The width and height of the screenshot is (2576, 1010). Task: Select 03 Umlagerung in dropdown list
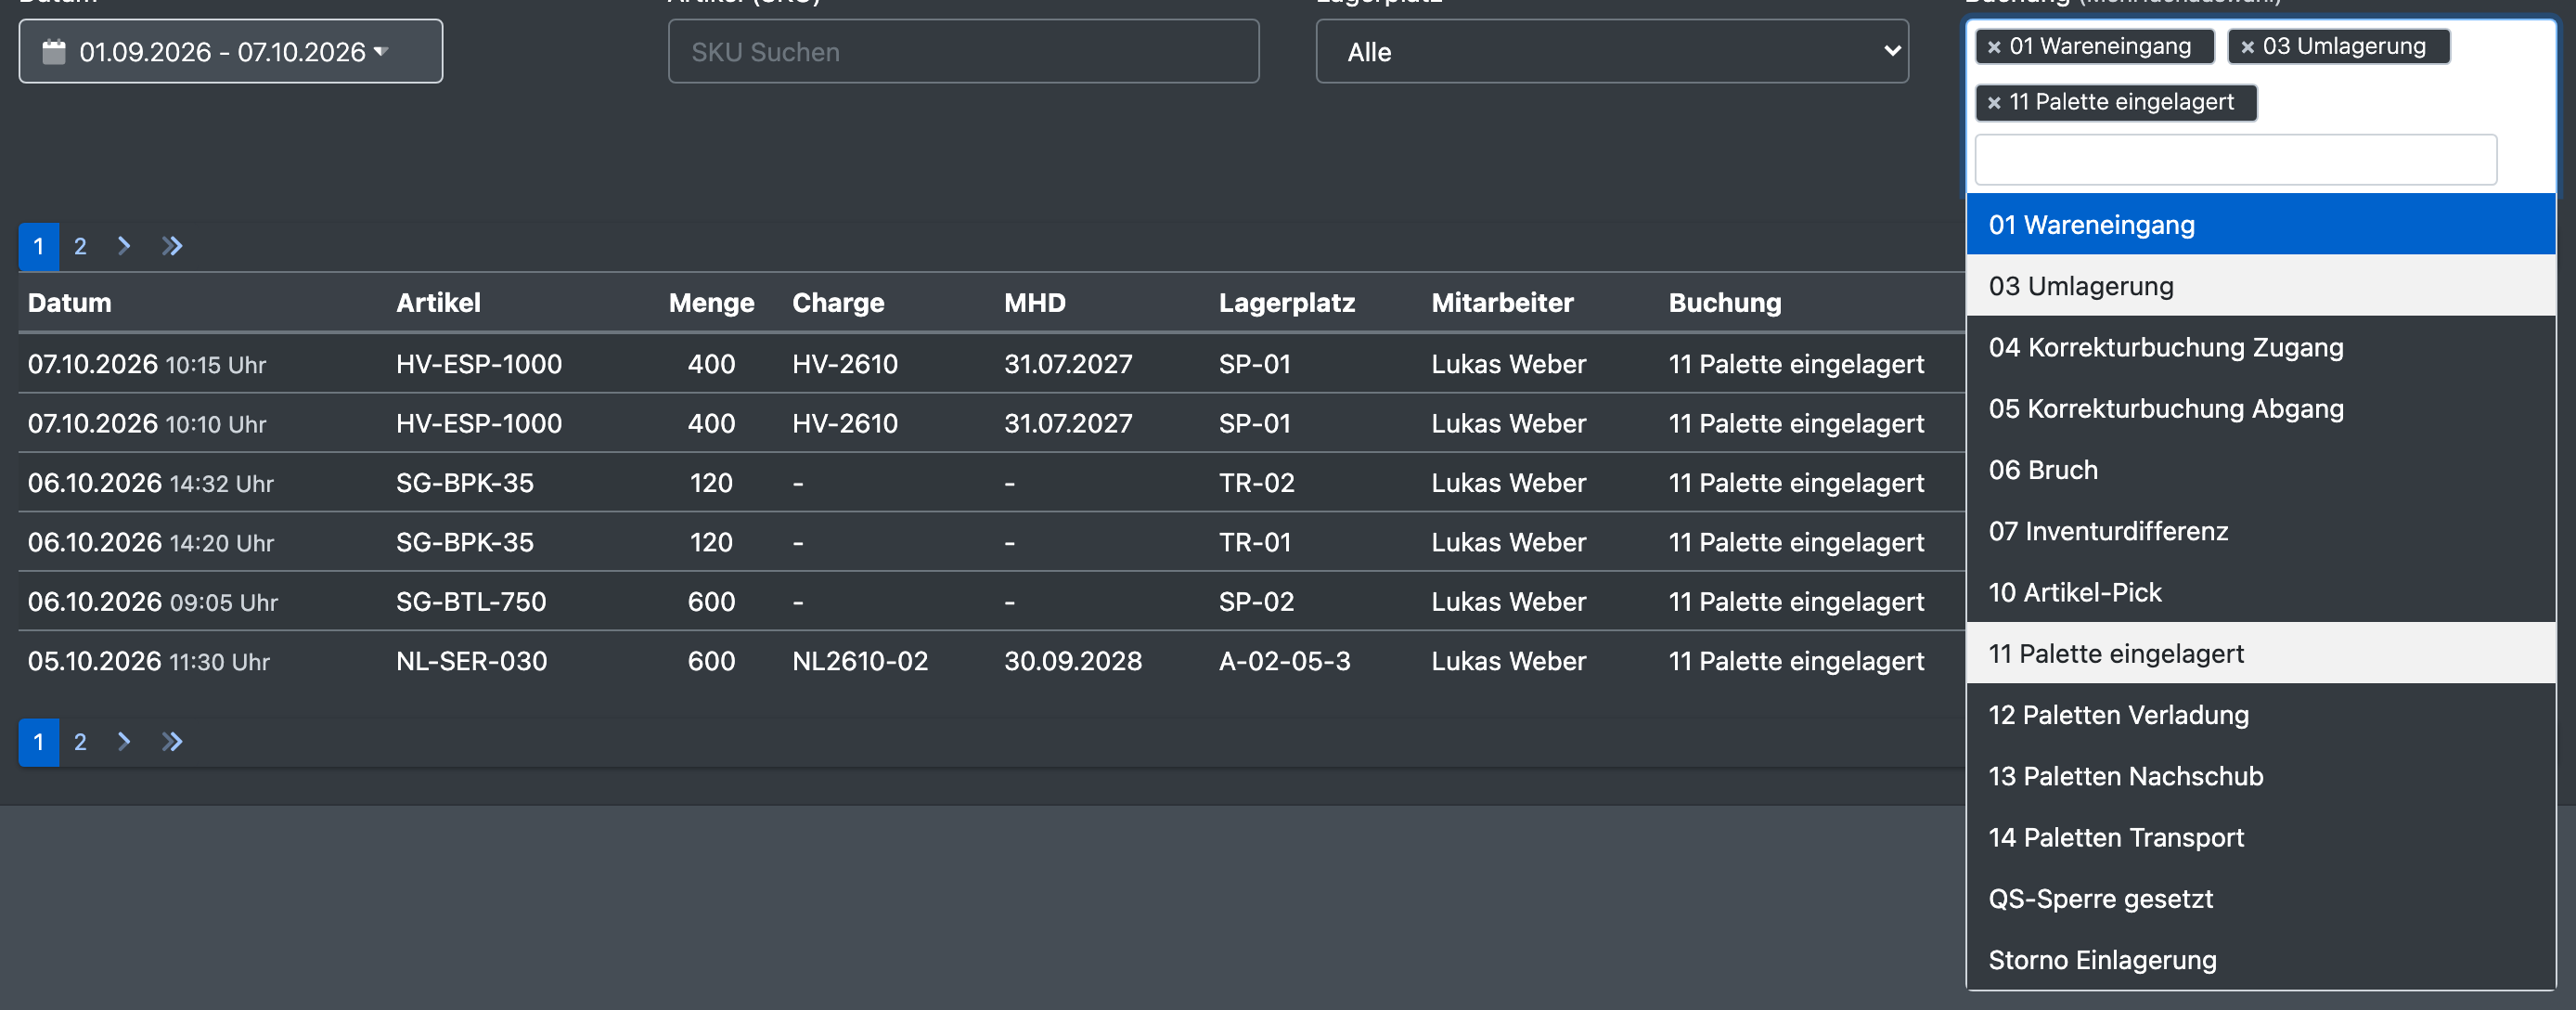click(2260, 286)
